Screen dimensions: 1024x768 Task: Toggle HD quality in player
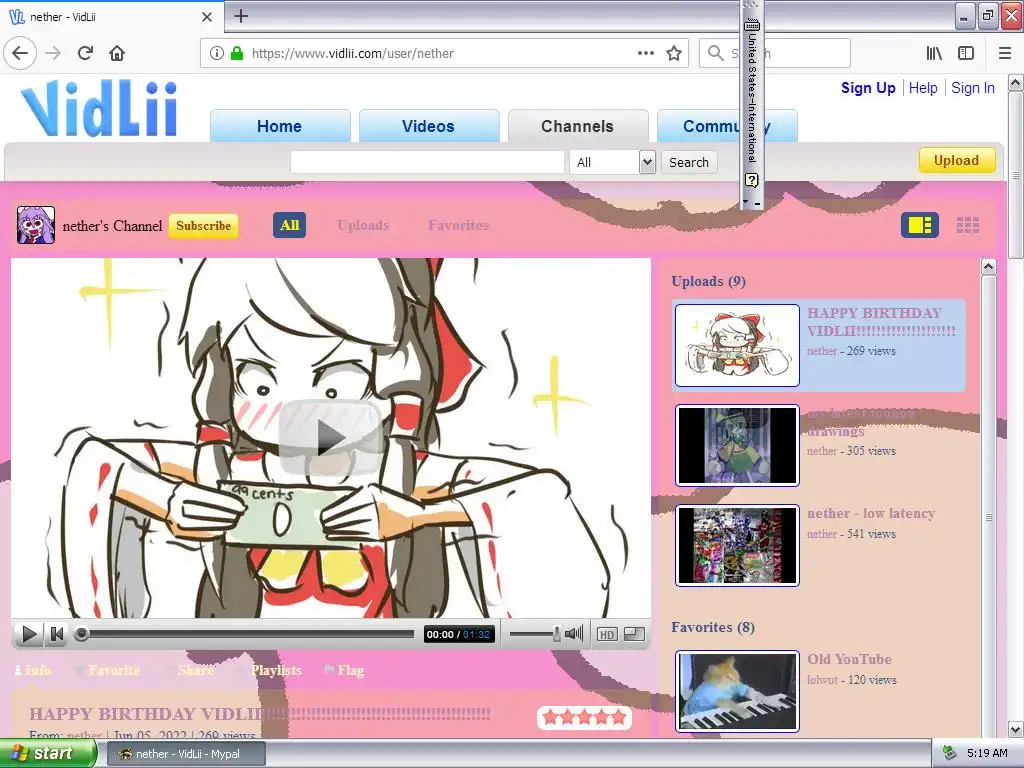pos(607,634)
